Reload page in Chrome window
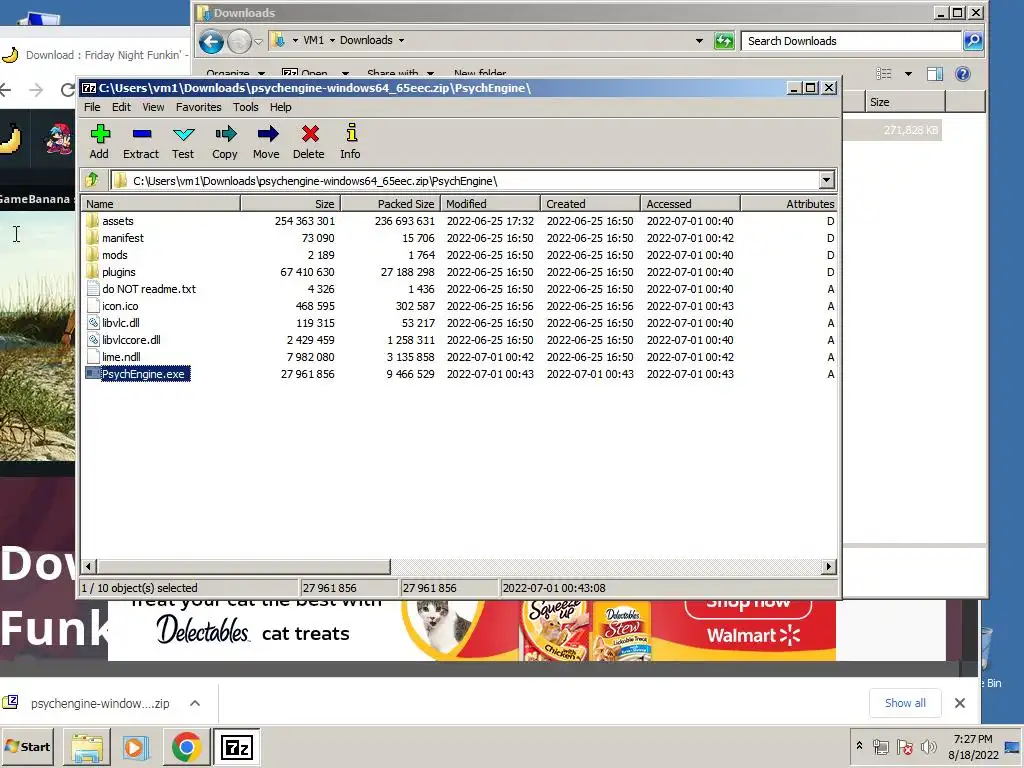Screen dimensions: 1024x768 tap(67, 89)
